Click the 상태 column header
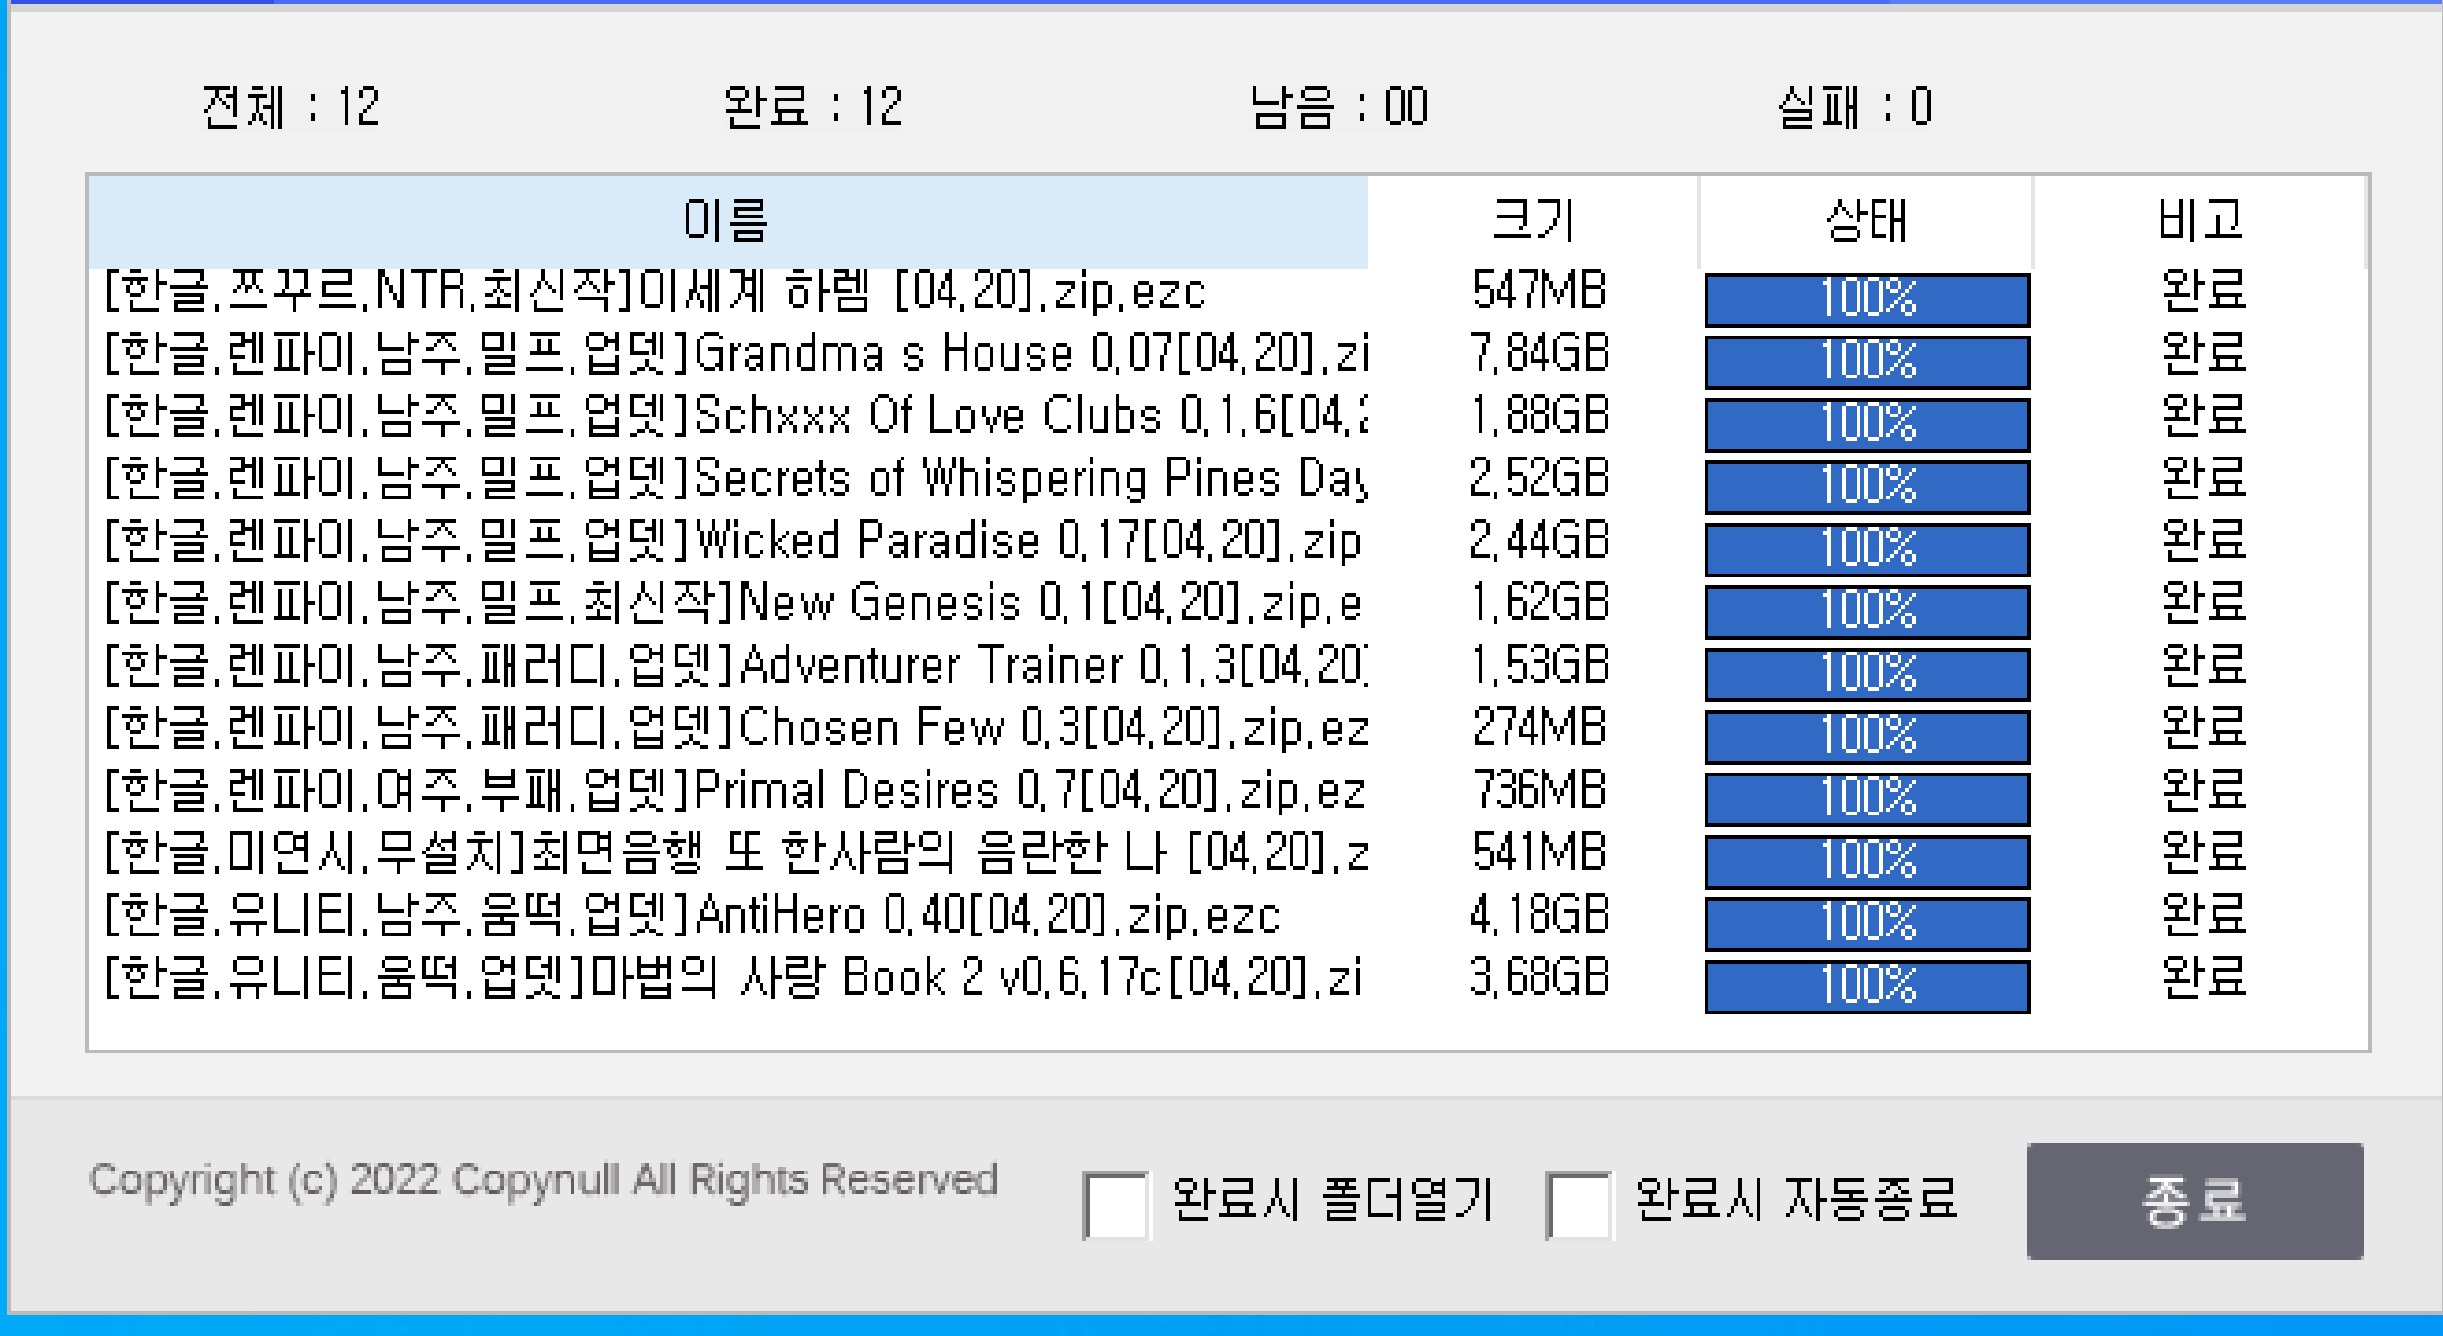The width and height of the screenshot is (2443, 1336). coord(1865,220)
